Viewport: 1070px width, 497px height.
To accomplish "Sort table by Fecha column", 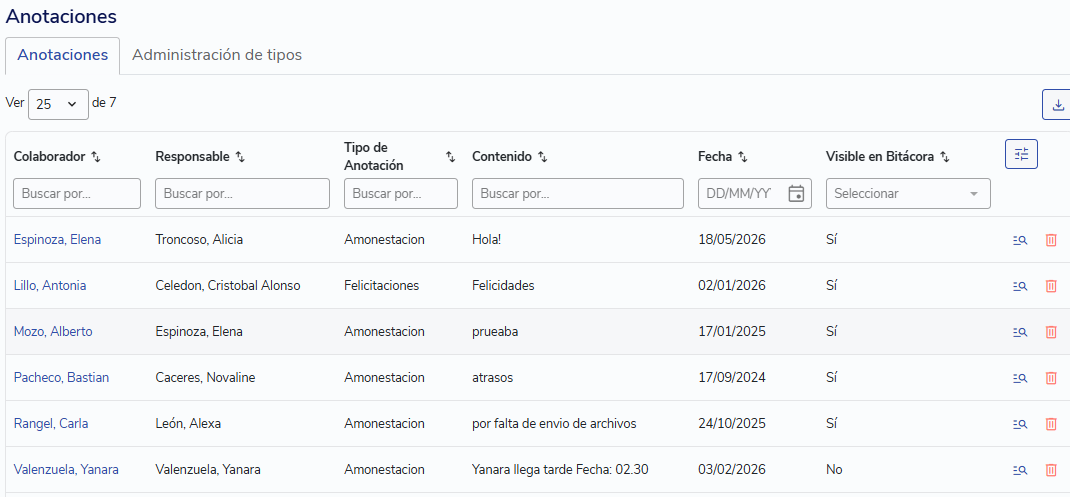I will [742, 157].
